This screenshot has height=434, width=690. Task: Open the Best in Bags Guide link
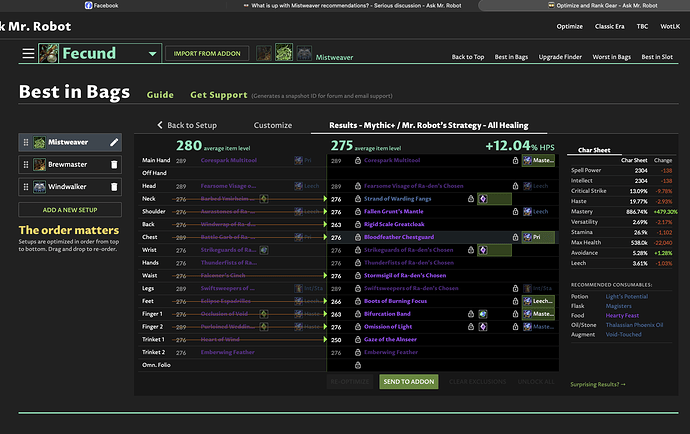[x=160, y=95]
